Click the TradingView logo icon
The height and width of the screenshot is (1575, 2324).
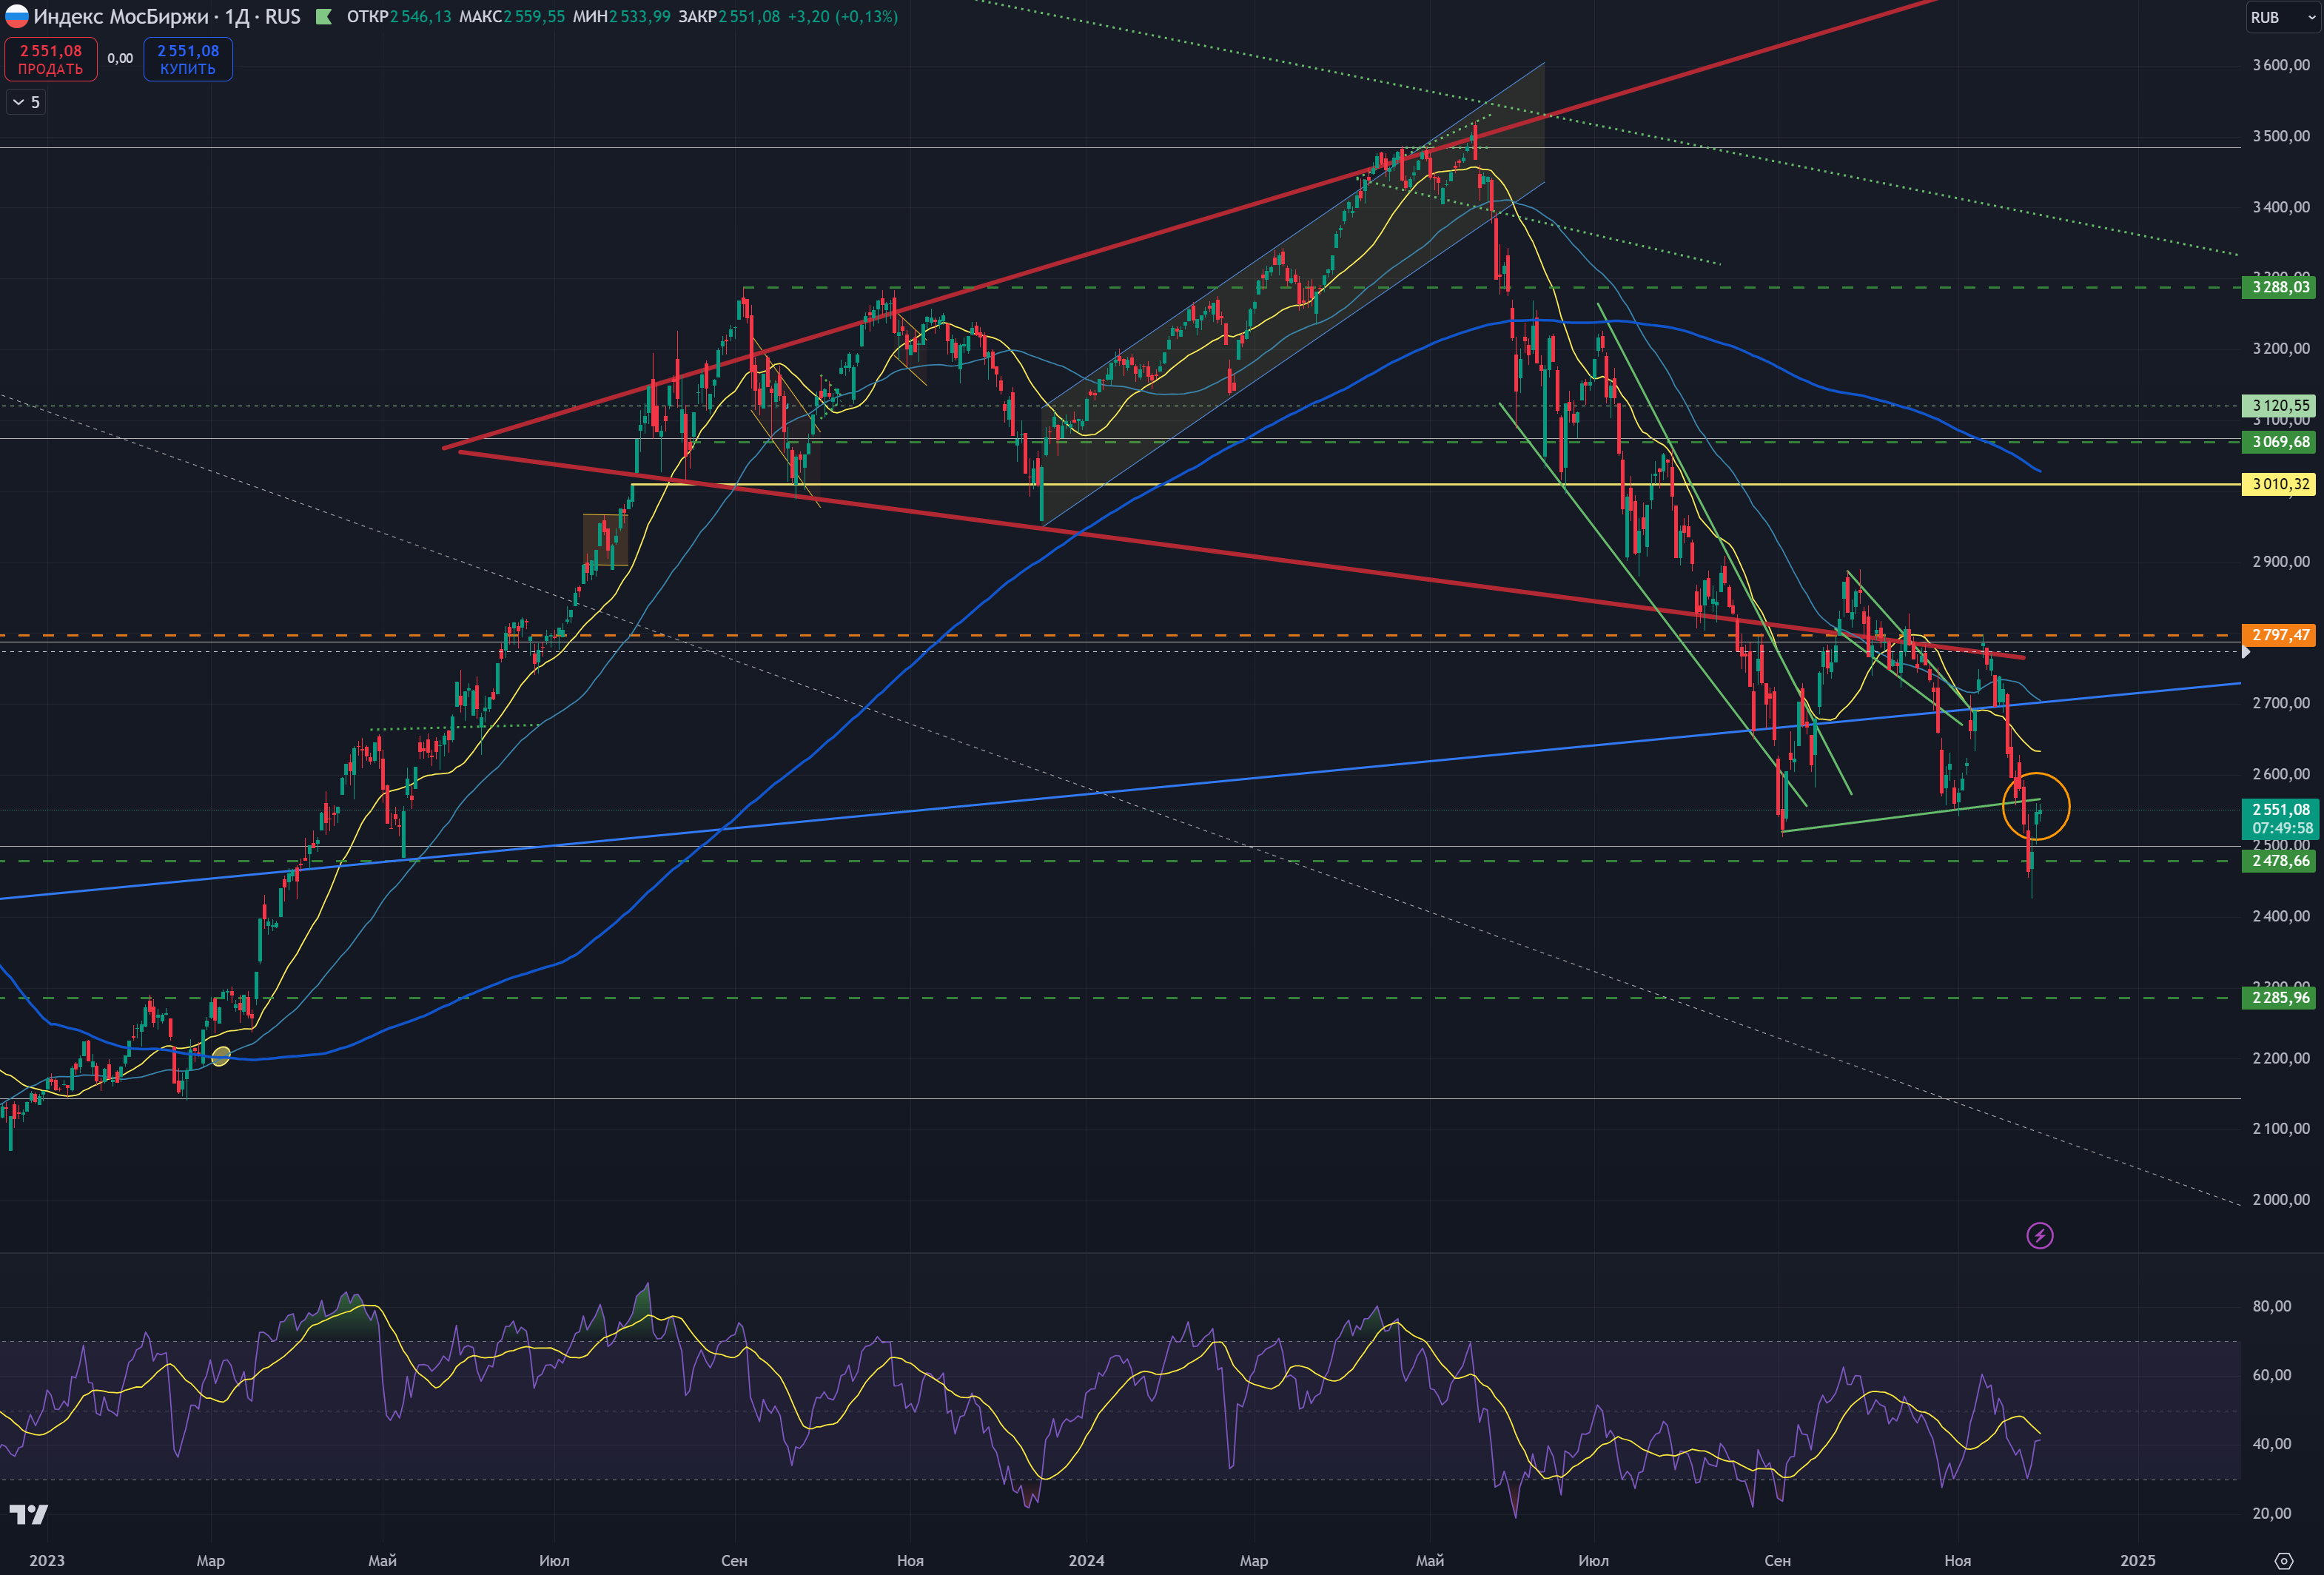click(x=28, y=1514)
